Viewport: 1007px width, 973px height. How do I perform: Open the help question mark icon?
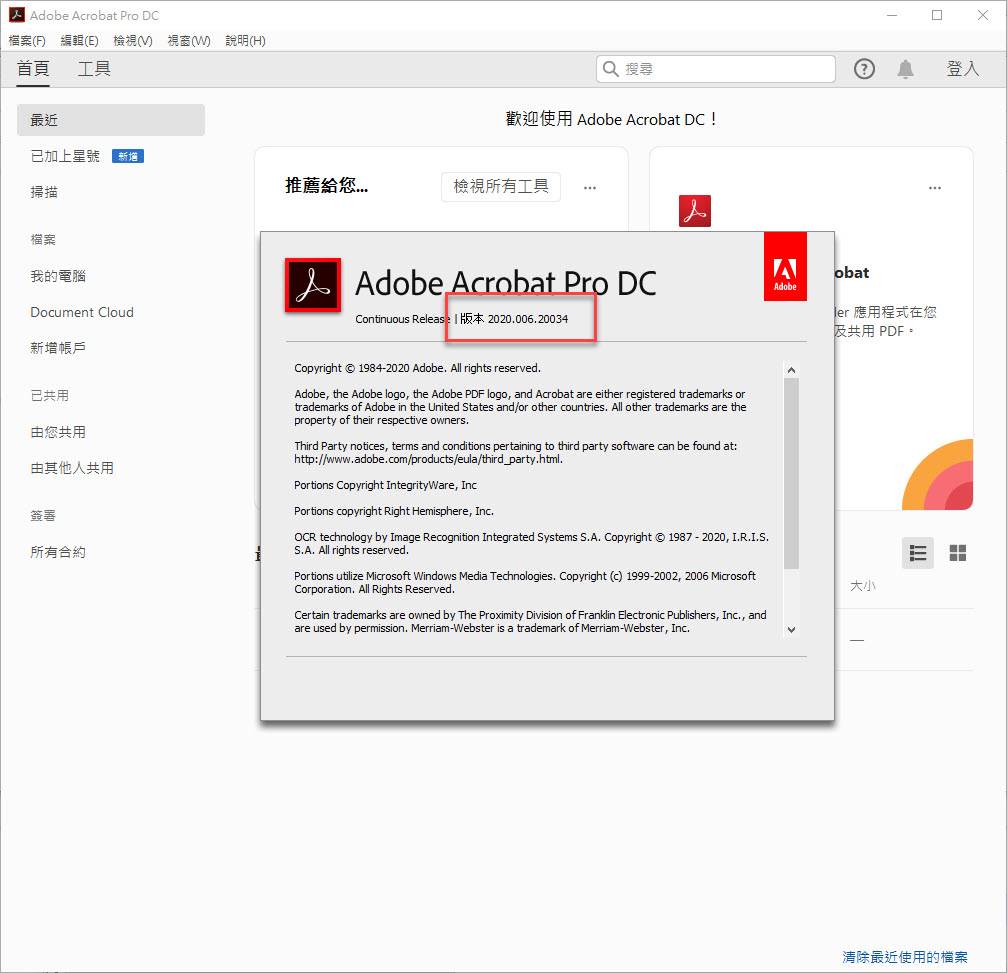[864, 69]
